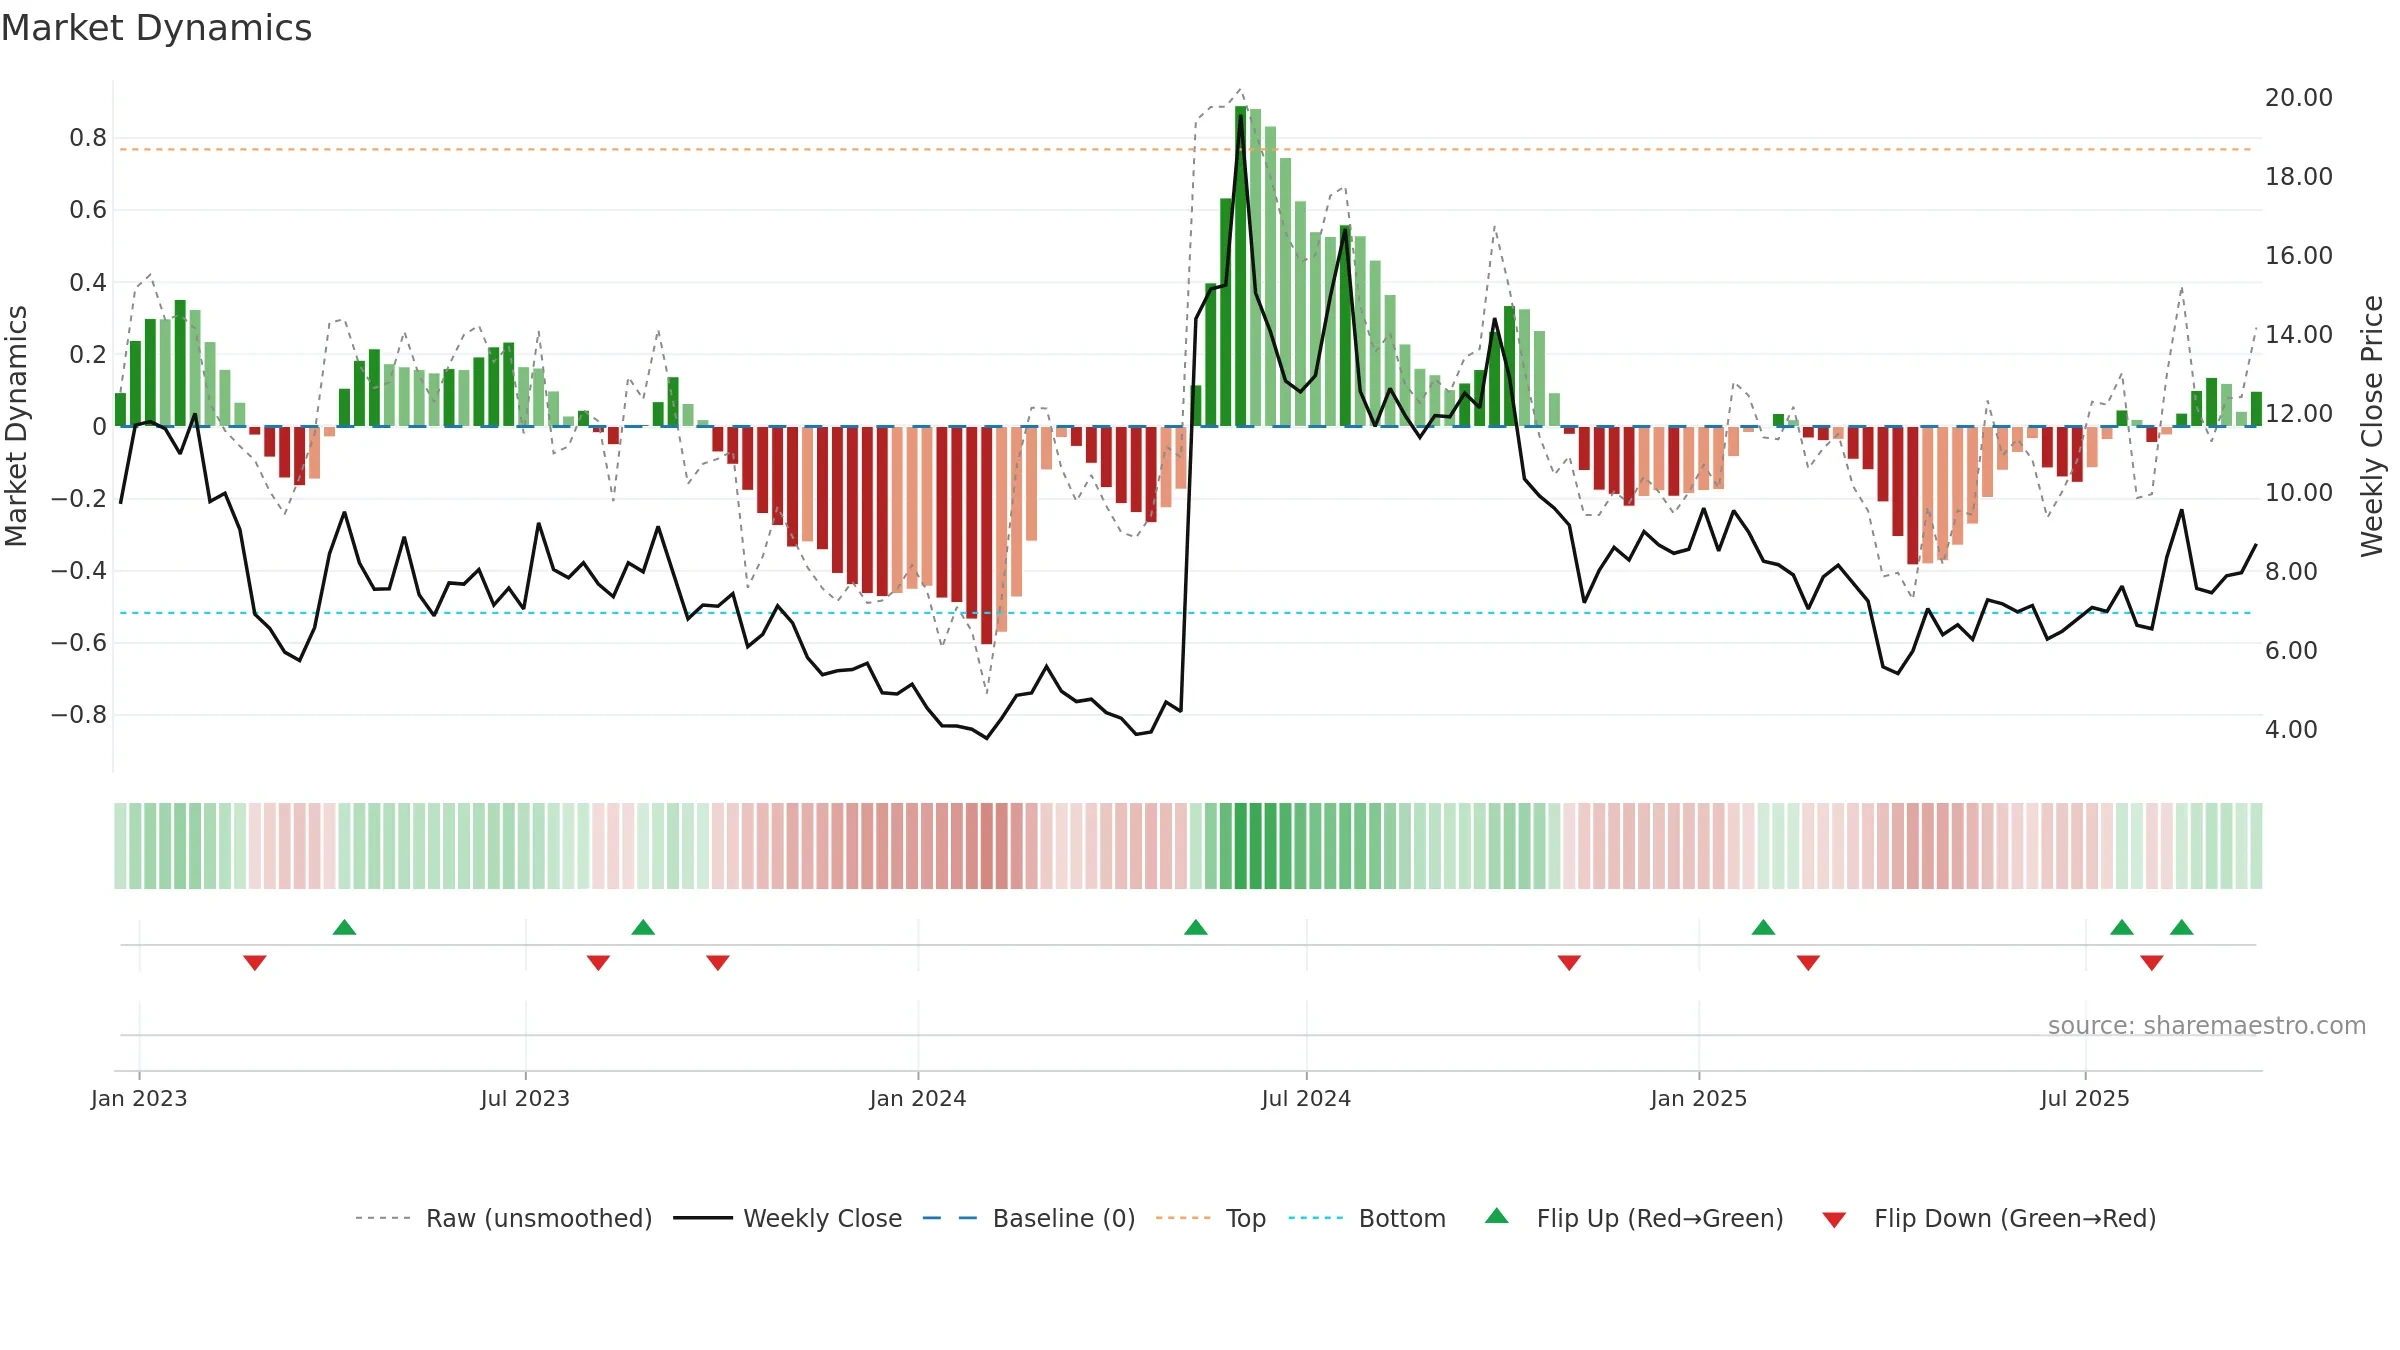
Task: Click the 16.00 right axis price label
Action: (x=2299, y=256)
